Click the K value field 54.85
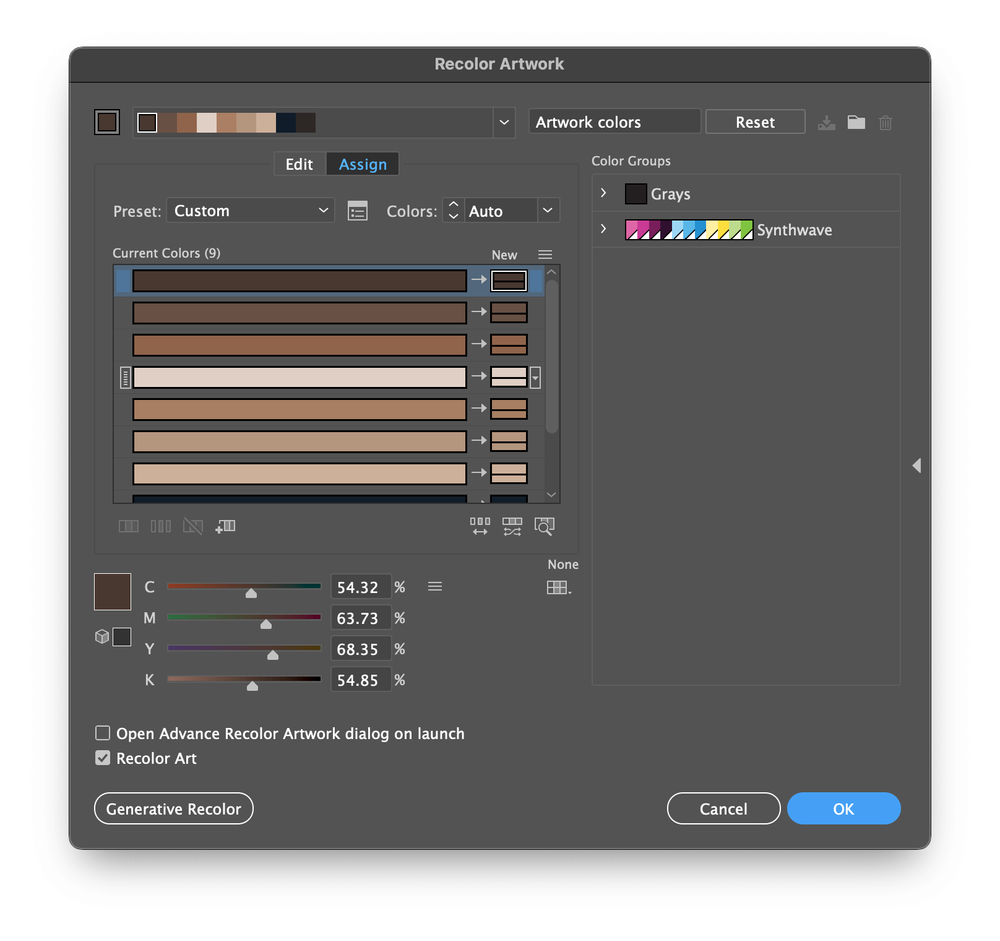The width and height of the screenshot is (1000, 941). 361,679
